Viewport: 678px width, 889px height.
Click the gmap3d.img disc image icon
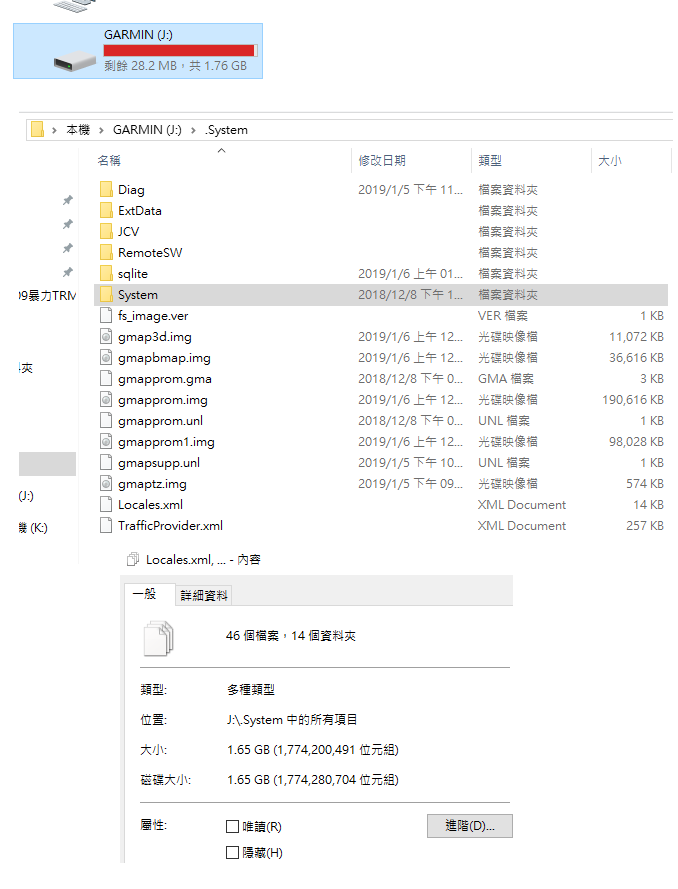(106, 336)
